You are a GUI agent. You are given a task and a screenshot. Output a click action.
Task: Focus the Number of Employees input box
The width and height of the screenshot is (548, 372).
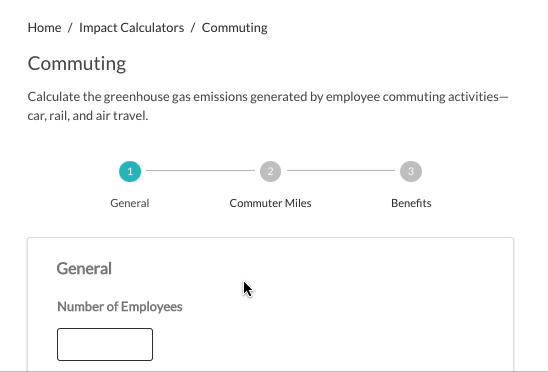[105, 344]
